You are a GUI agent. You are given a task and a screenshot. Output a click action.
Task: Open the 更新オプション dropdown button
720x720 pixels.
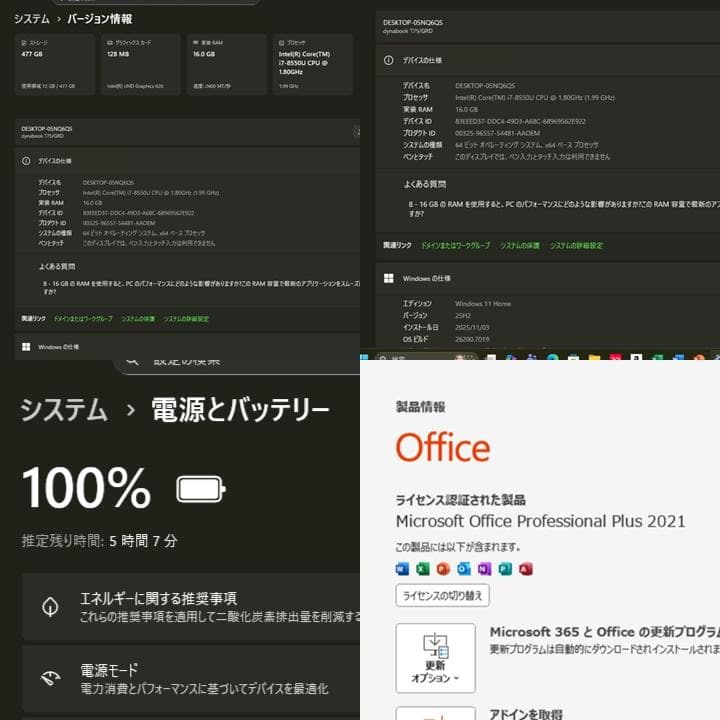pyautogui.click(x=435, y=658)
